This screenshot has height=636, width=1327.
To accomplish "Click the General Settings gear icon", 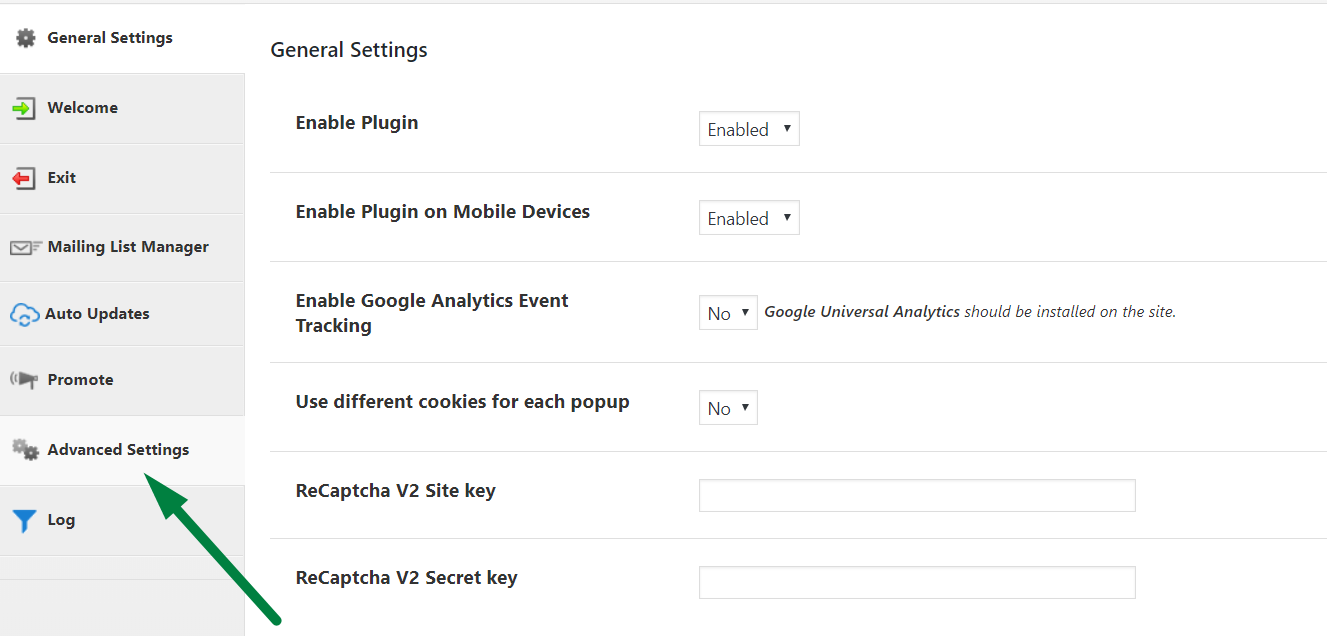I will click(26, 38).
